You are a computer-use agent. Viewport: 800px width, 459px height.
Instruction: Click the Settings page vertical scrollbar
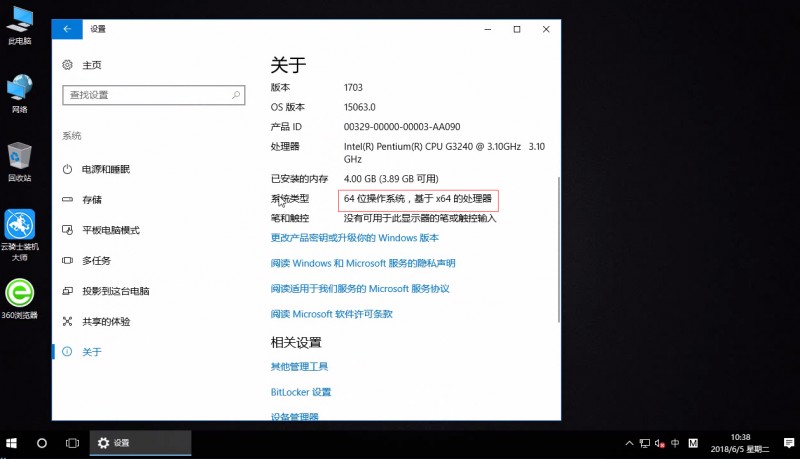coord(559,250)
